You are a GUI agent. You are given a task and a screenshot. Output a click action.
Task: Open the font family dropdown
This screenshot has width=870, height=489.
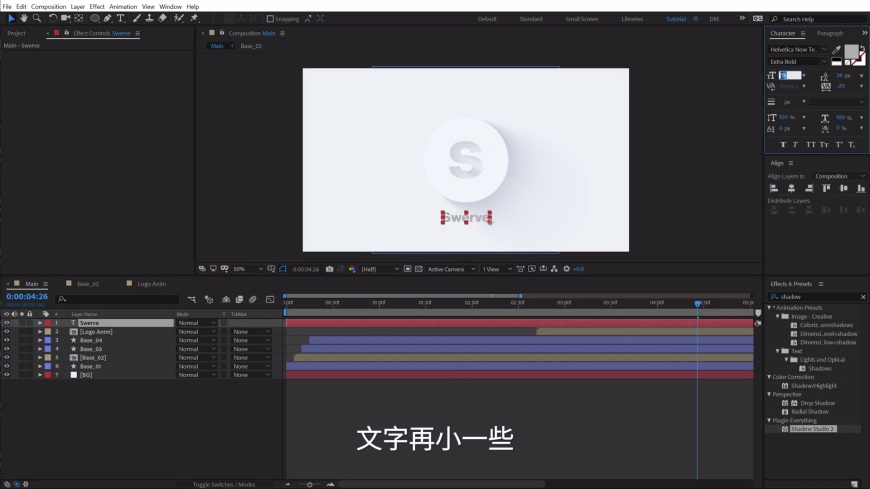[798, 49]
